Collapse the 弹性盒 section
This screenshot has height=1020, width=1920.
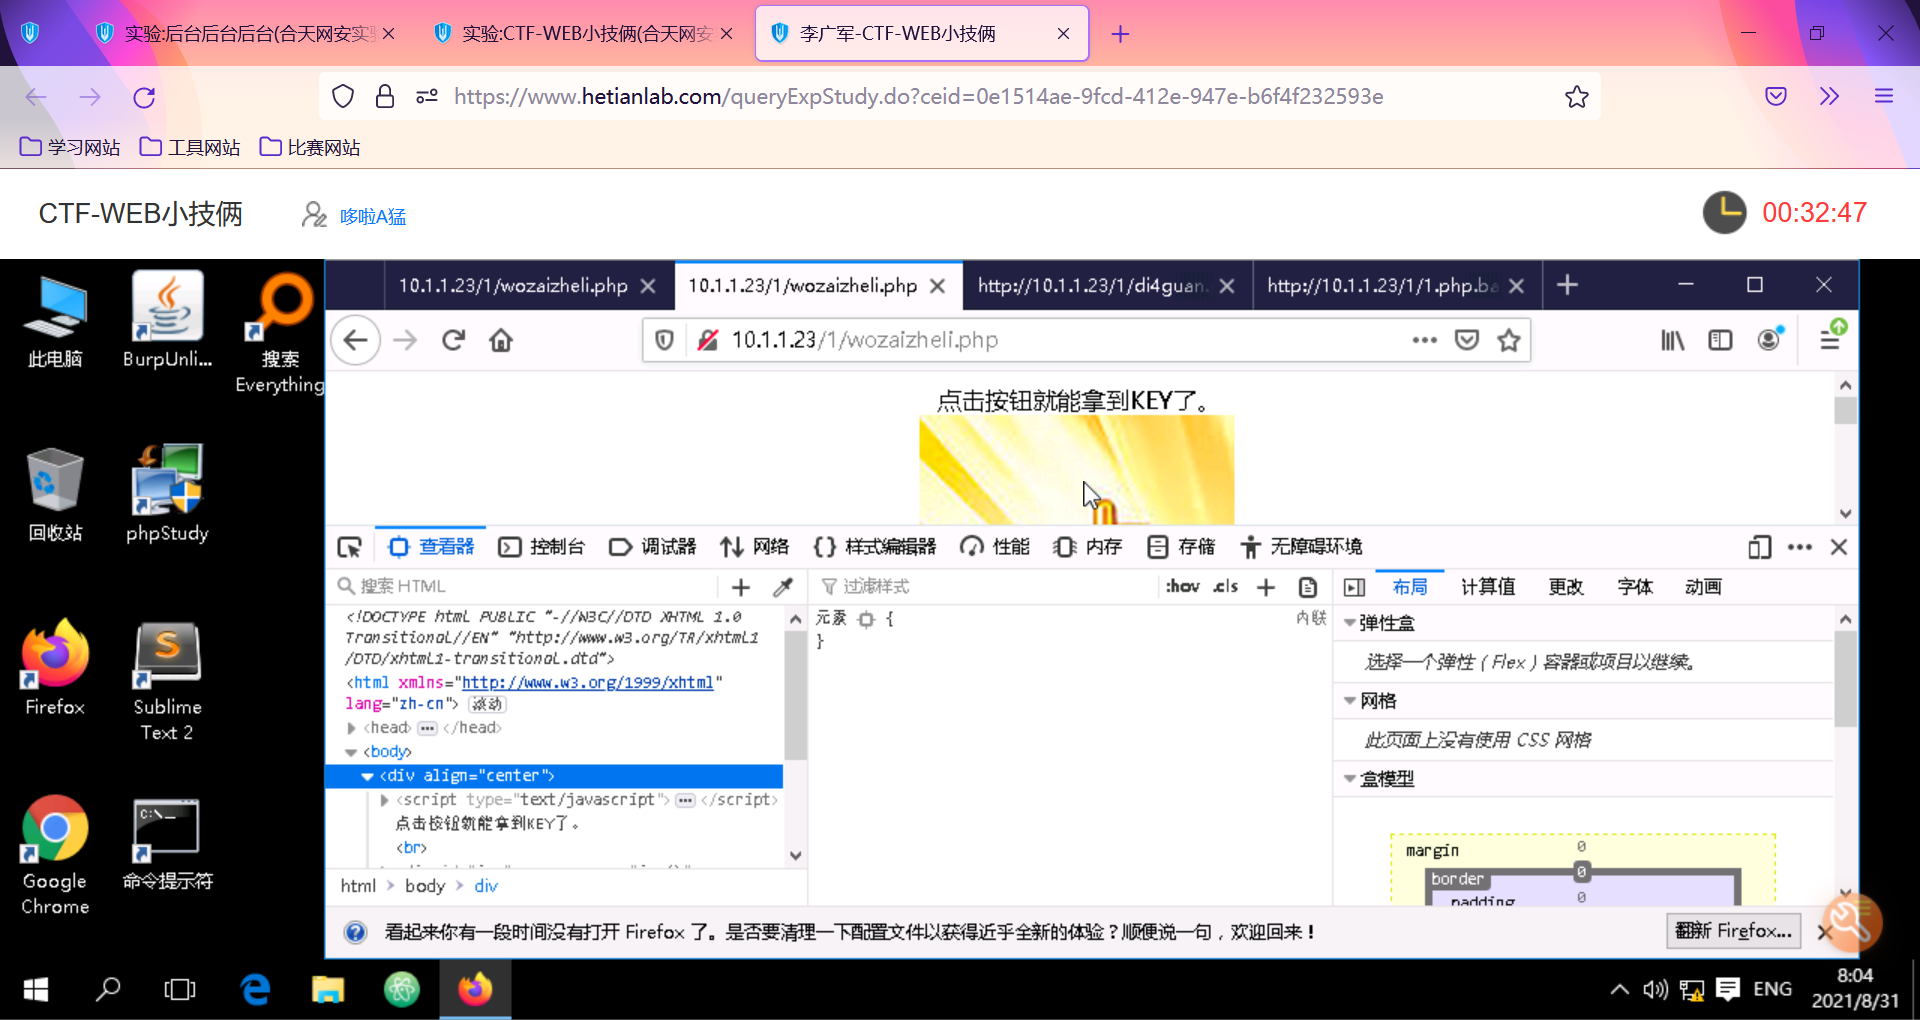pos(1350,623)
